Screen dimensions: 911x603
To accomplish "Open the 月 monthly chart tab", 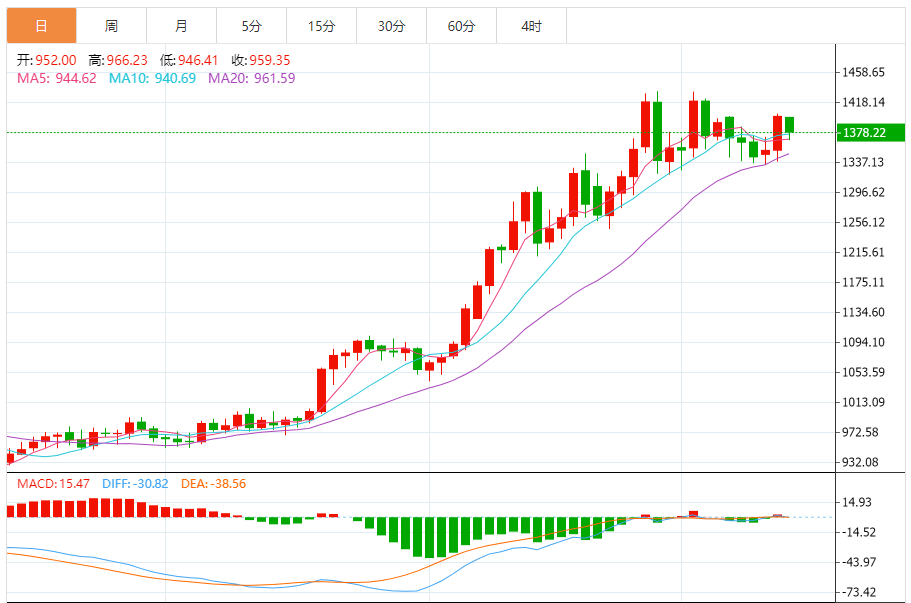I will click(x=181, y=26).
